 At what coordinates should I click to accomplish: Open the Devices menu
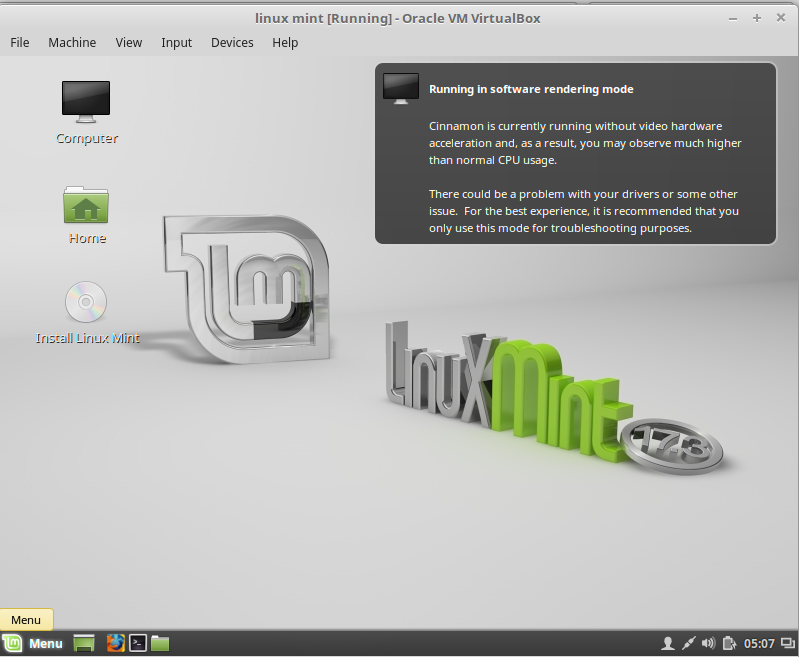pos(232,42)
